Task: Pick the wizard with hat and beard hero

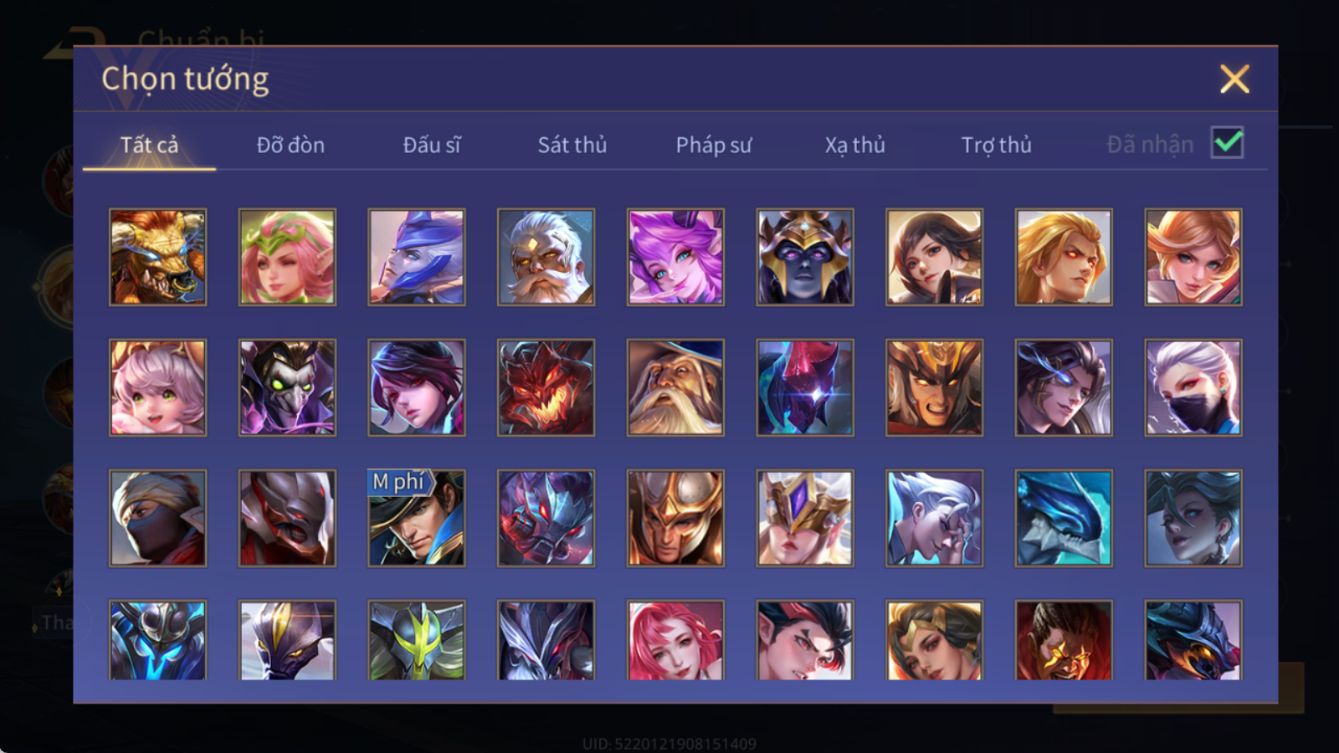Action: coord(676,388)
